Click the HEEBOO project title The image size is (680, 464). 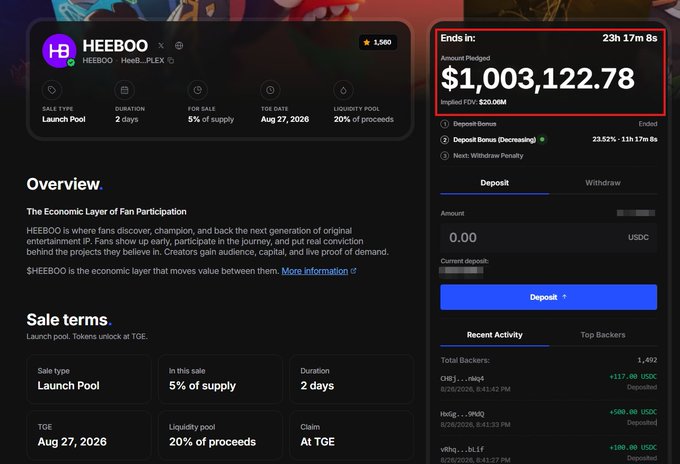click(115, 46)
